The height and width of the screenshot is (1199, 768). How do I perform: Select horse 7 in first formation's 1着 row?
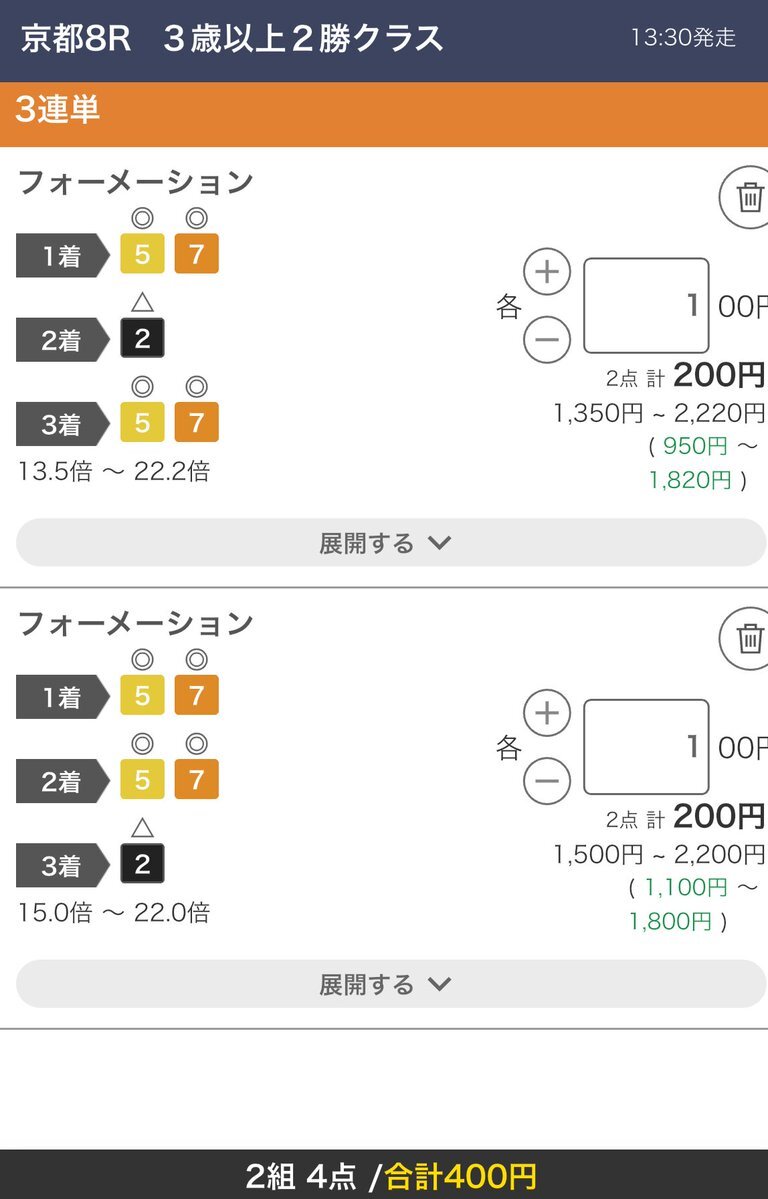coord(196,255)
